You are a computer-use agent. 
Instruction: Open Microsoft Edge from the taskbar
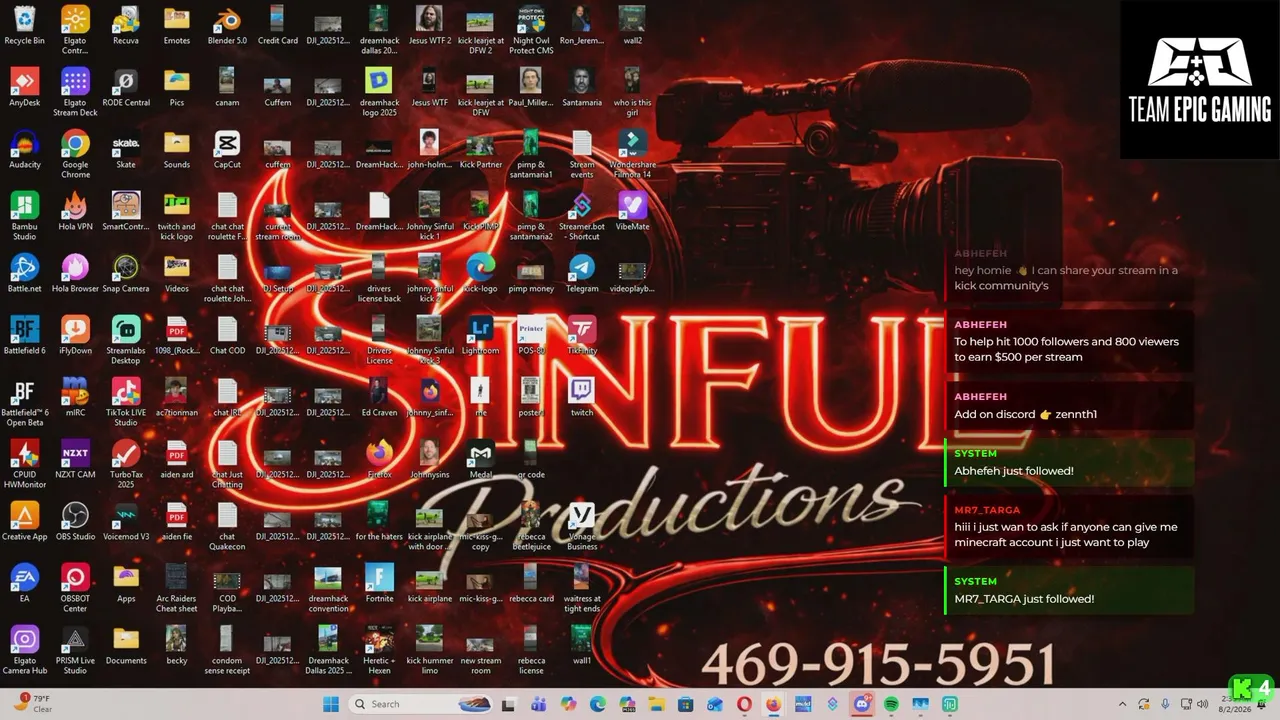click(598, 704)
